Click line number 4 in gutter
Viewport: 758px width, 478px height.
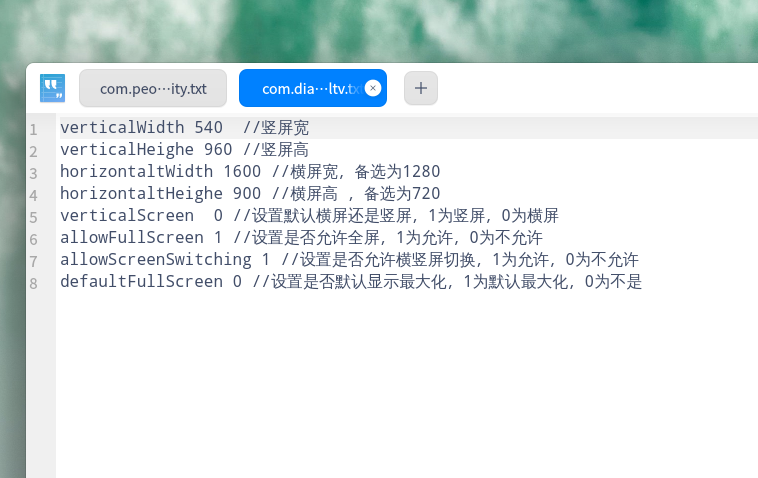click(33, 195)
